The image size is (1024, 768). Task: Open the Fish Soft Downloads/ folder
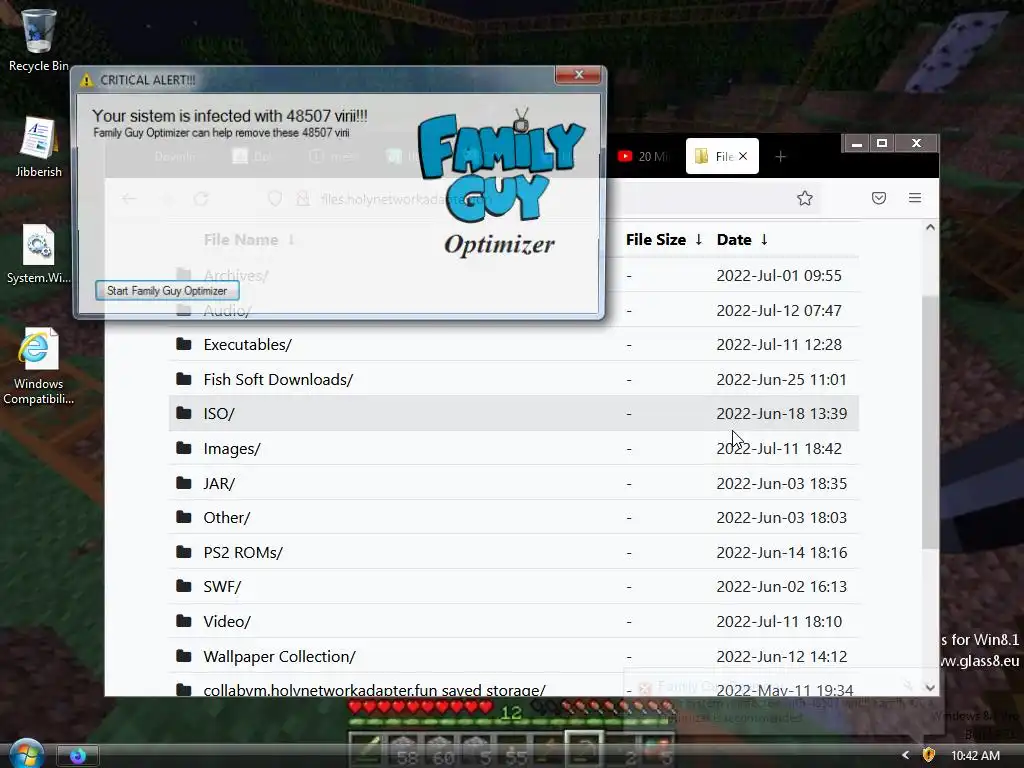pos(278,379)
